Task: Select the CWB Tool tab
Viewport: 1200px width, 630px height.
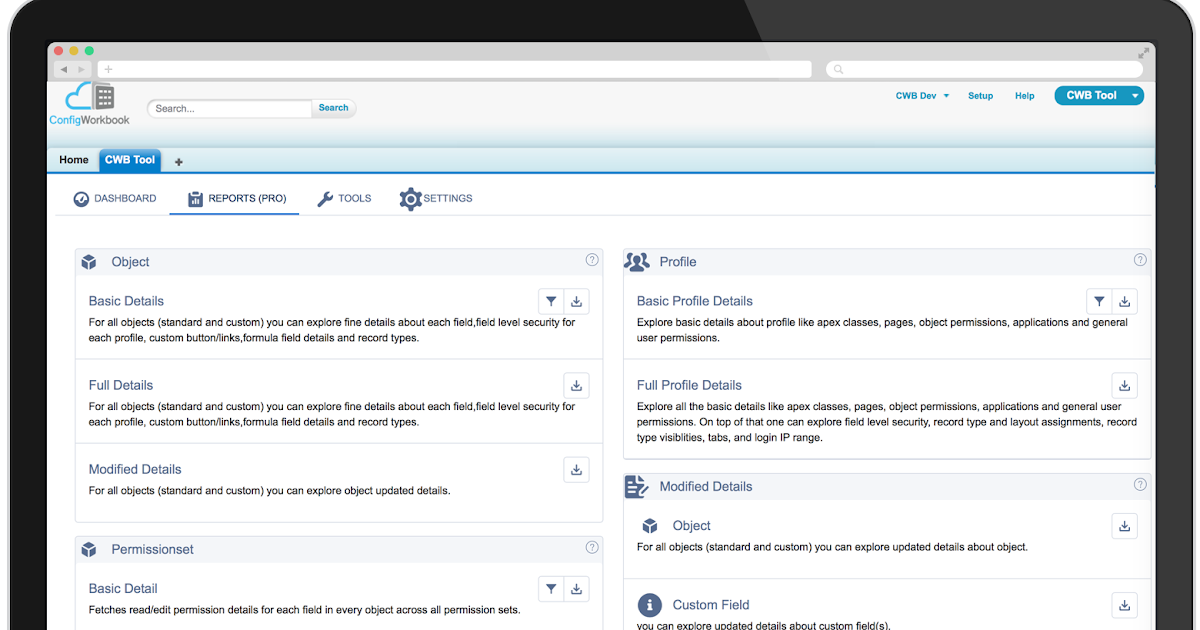Action: pyautogui.click(x=130, y=160)
